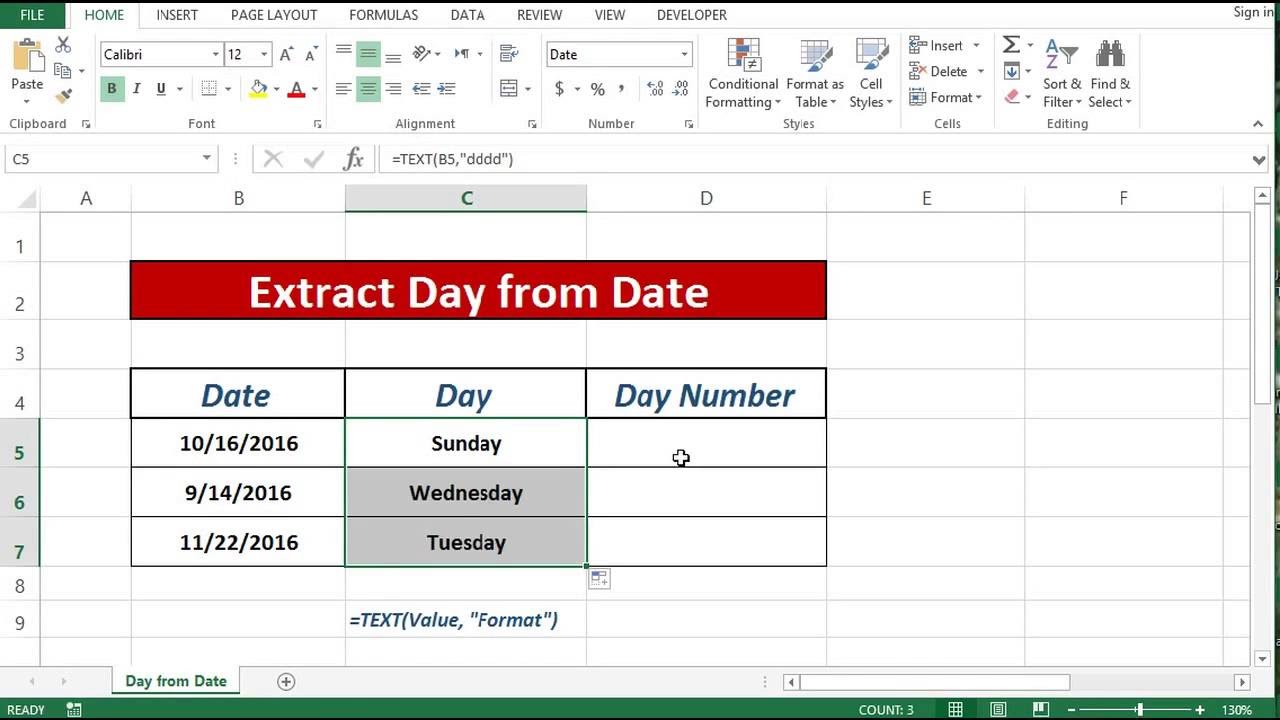Screen dimensions: 1280x720
Task: Click Decrease Decimal icon
Action: pos(681,89)
